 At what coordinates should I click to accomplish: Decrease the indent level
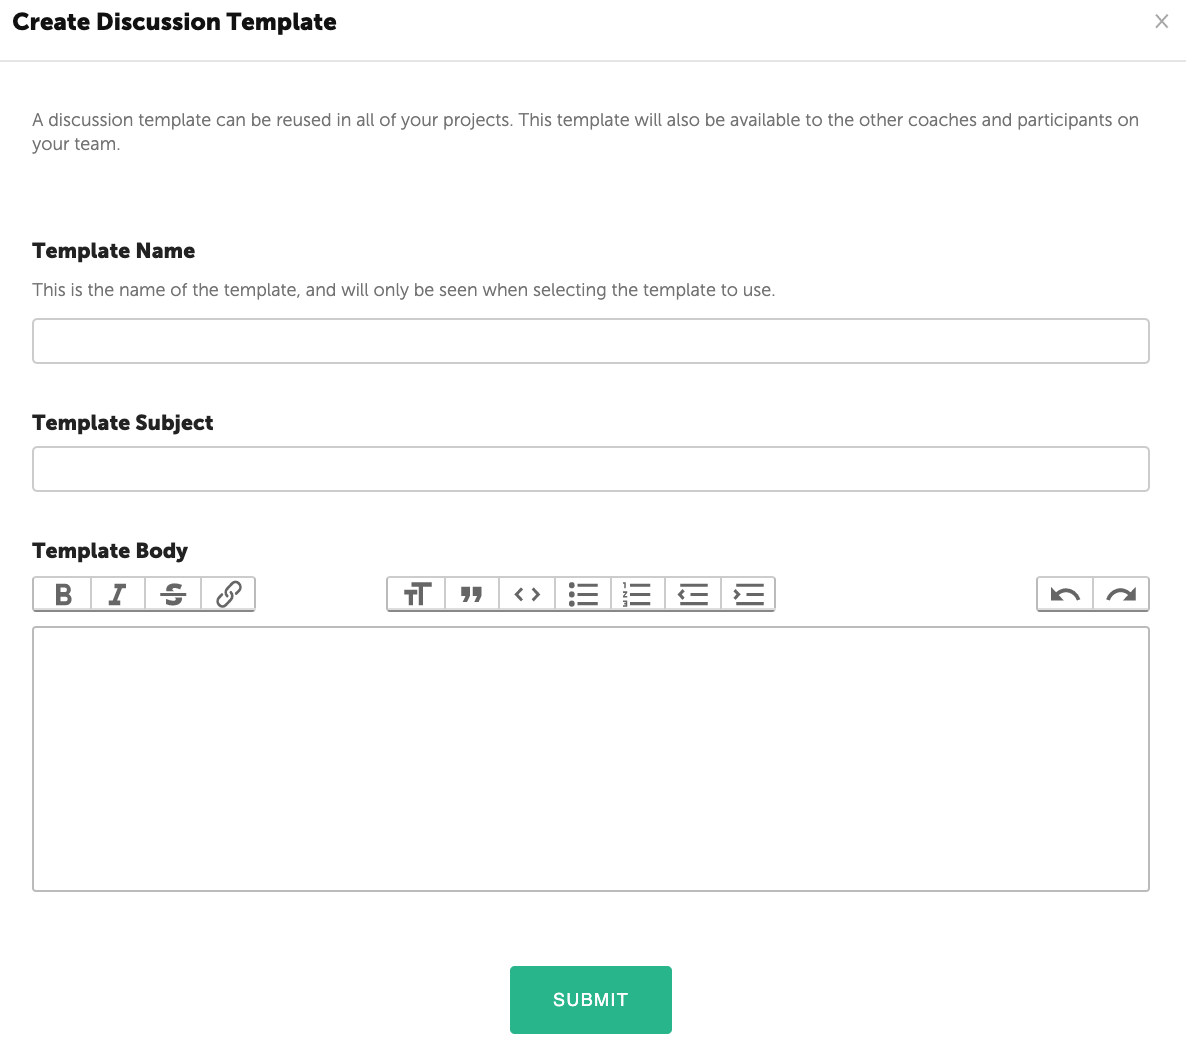pyautogui.click(x=693, y=594)
